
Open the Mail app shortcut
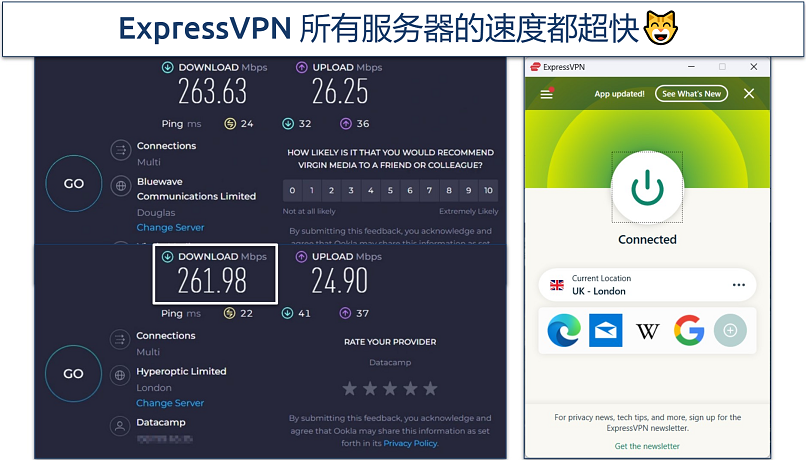[x=606, y=330]
